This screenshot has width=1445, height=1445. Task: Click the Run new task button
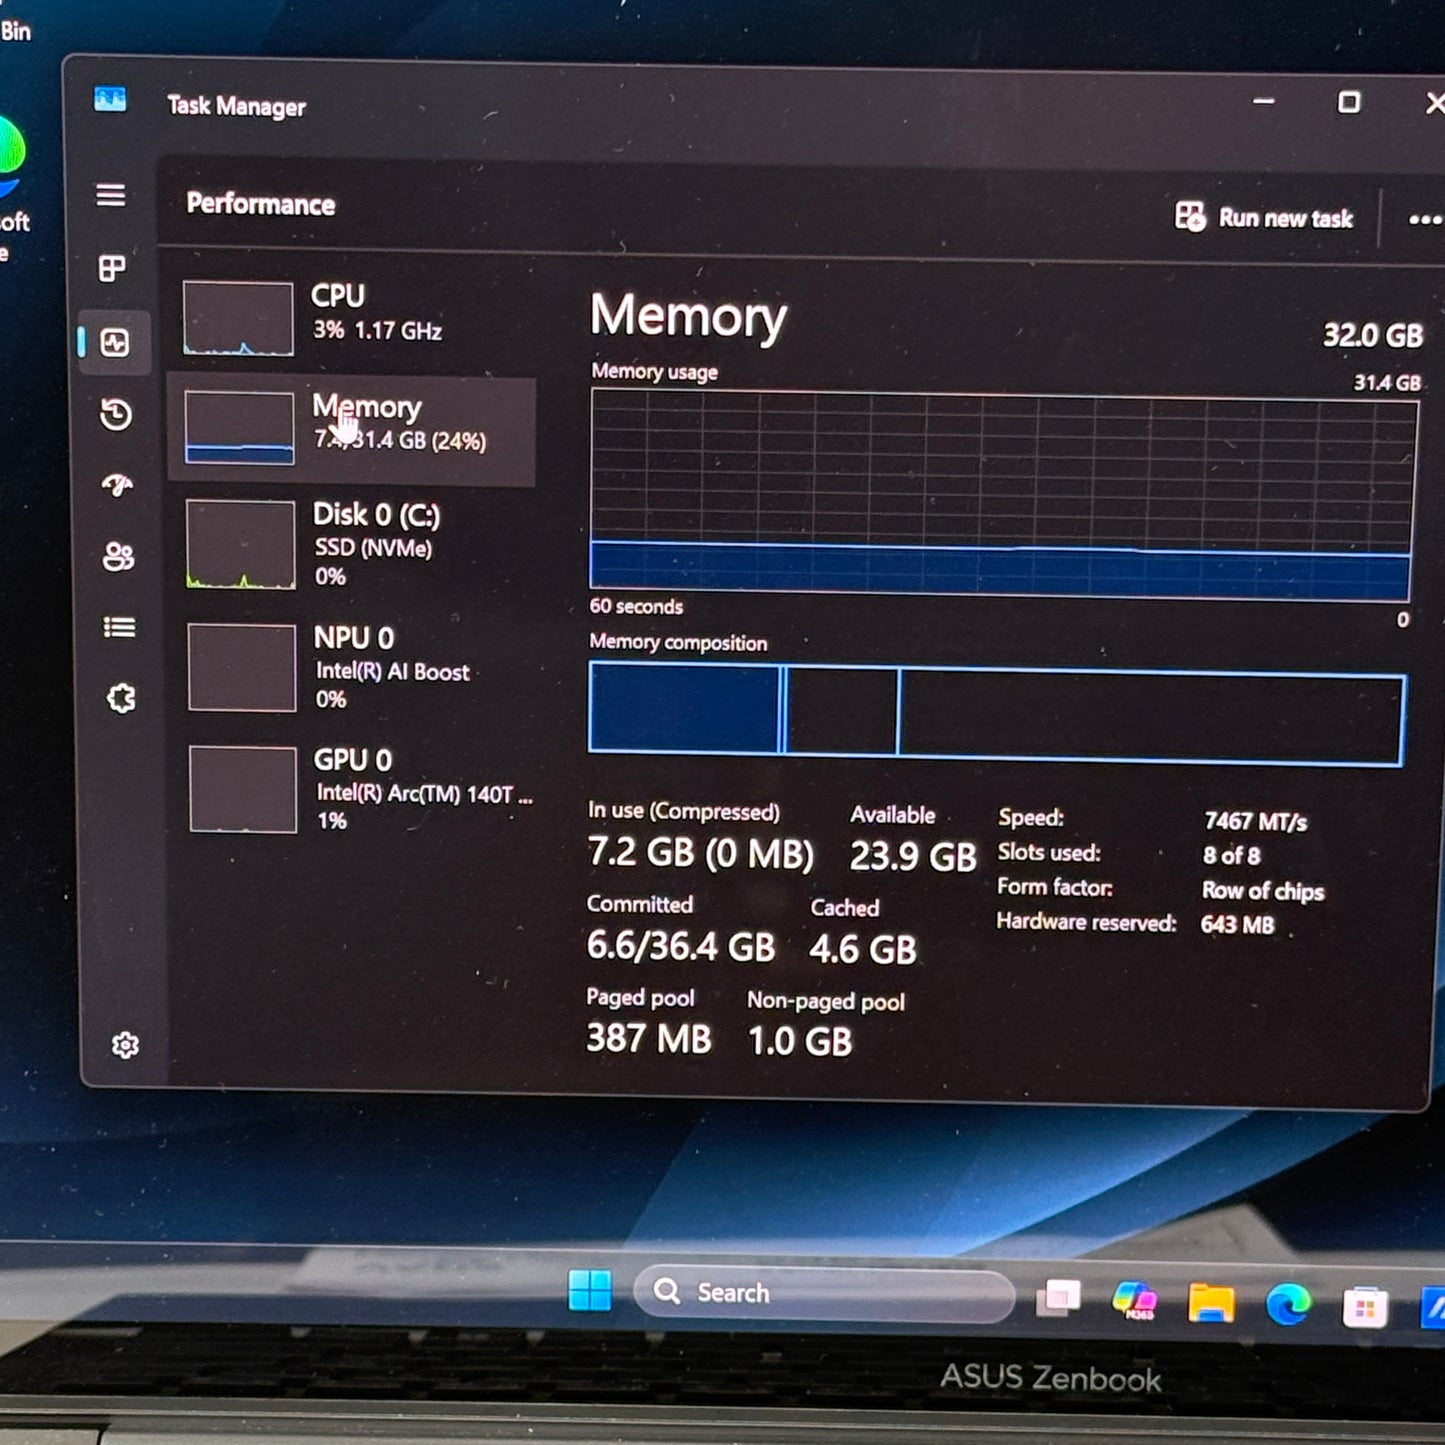pos(1265,218)
